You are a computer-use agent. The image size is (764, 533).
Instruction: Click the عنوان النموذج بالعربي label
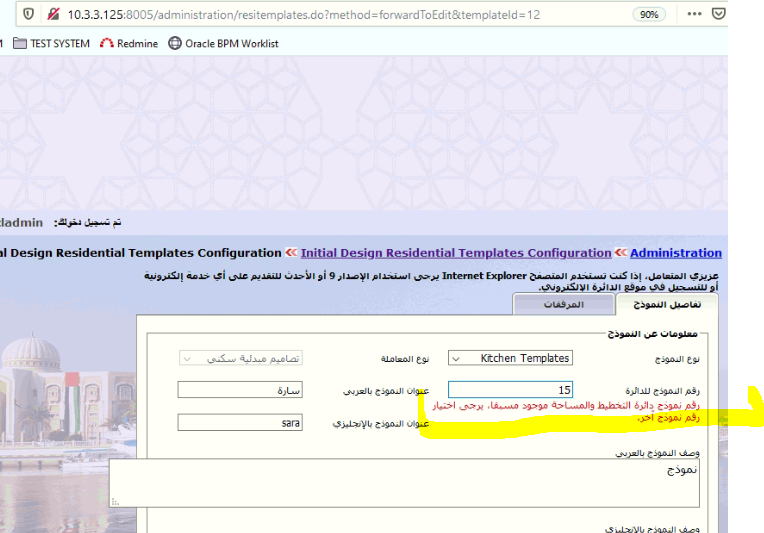click(x=386, y=391)
